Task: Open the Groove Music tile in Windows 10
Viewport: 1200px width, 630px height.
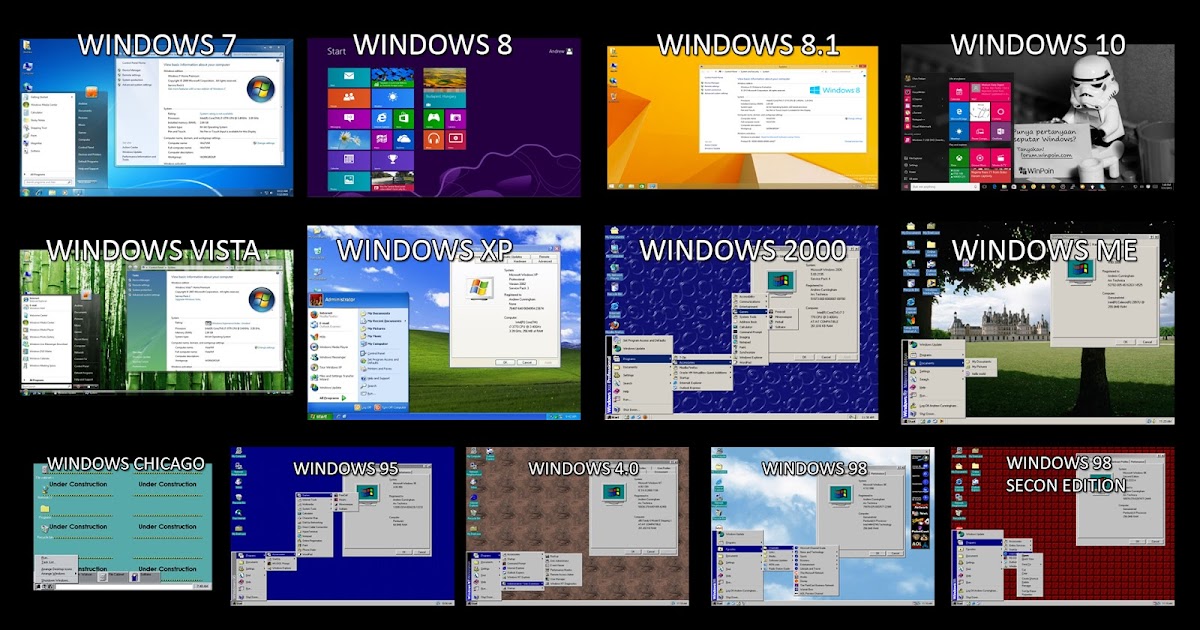Action: 978,159
